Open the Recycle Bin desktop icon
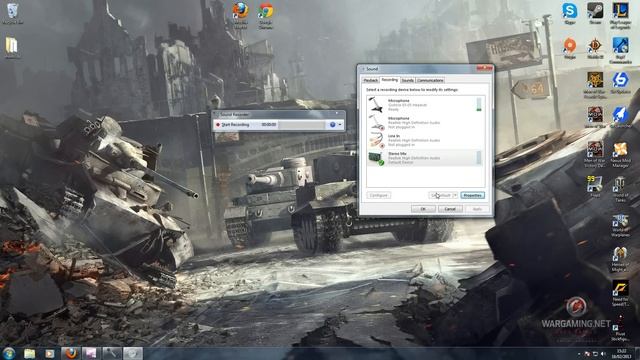This screenshot has height=360, width=640. [x=12, y=14]
